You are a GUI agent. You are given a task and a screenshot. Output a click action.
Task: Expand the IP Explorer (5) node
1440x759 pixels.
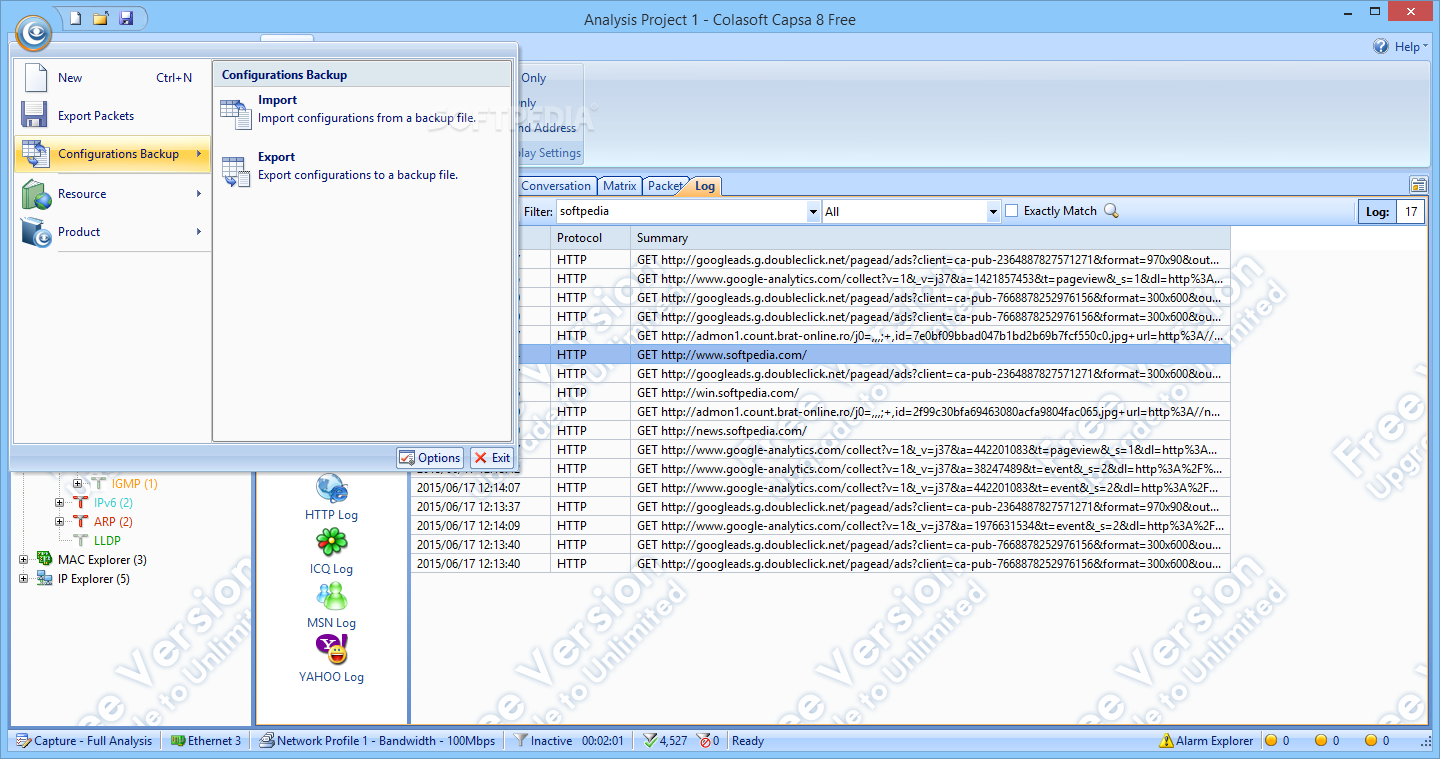[23, 579]
